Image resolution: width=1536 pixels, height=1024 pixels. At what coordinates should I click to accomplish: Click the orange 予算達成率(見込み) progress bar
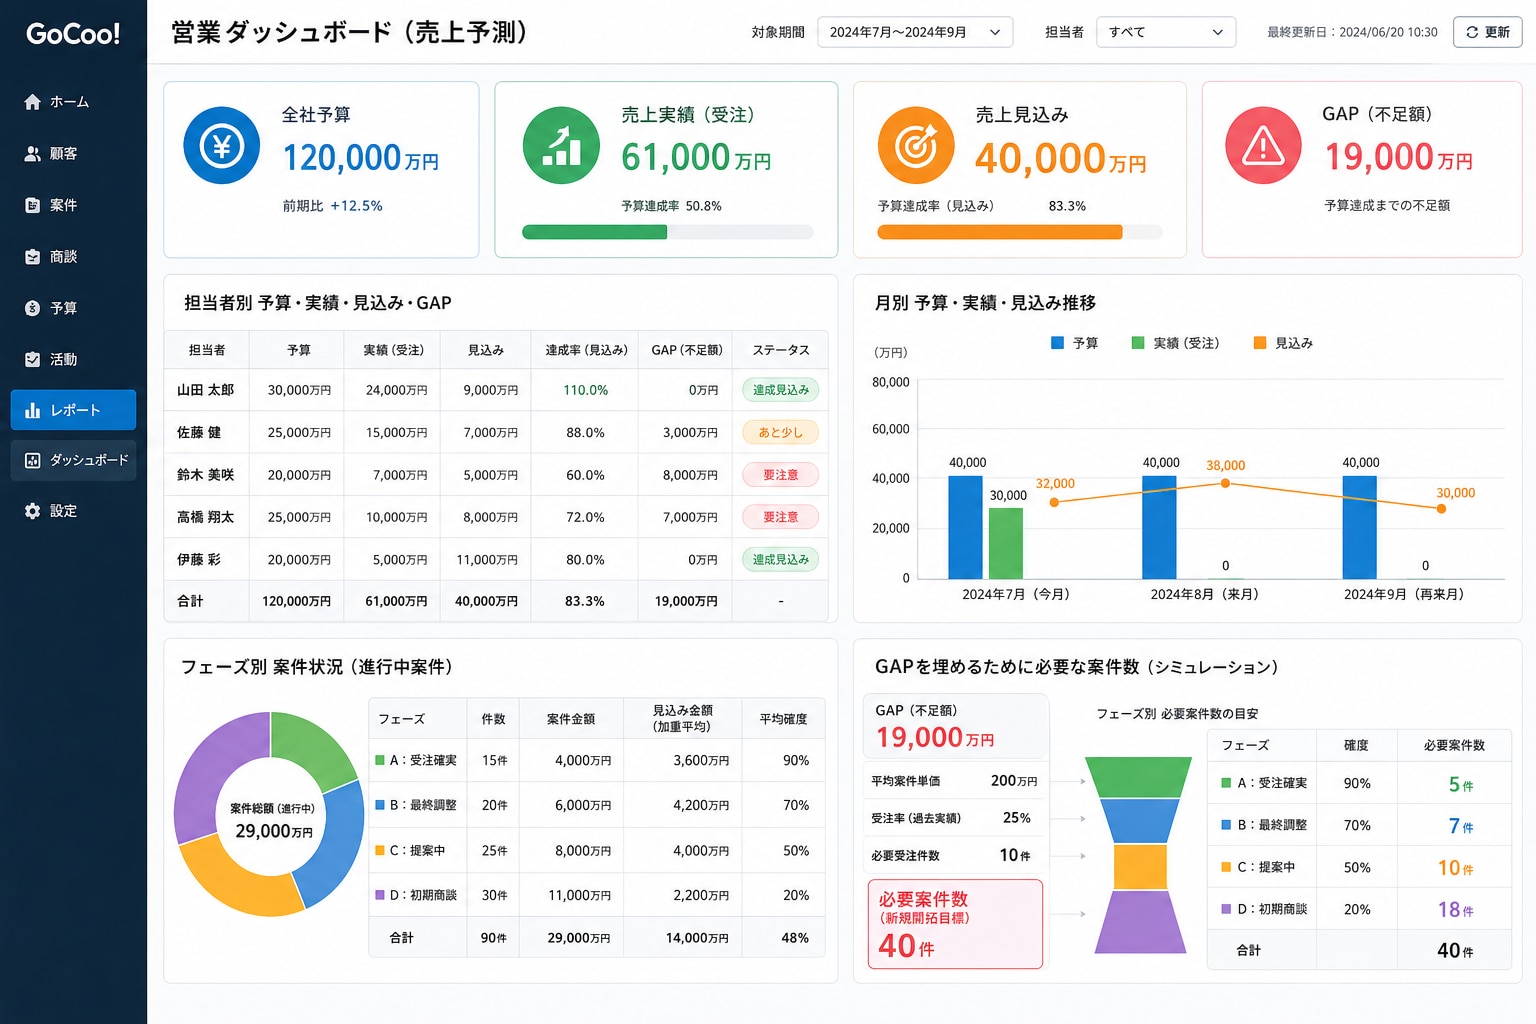click(x=1020, y=232)
